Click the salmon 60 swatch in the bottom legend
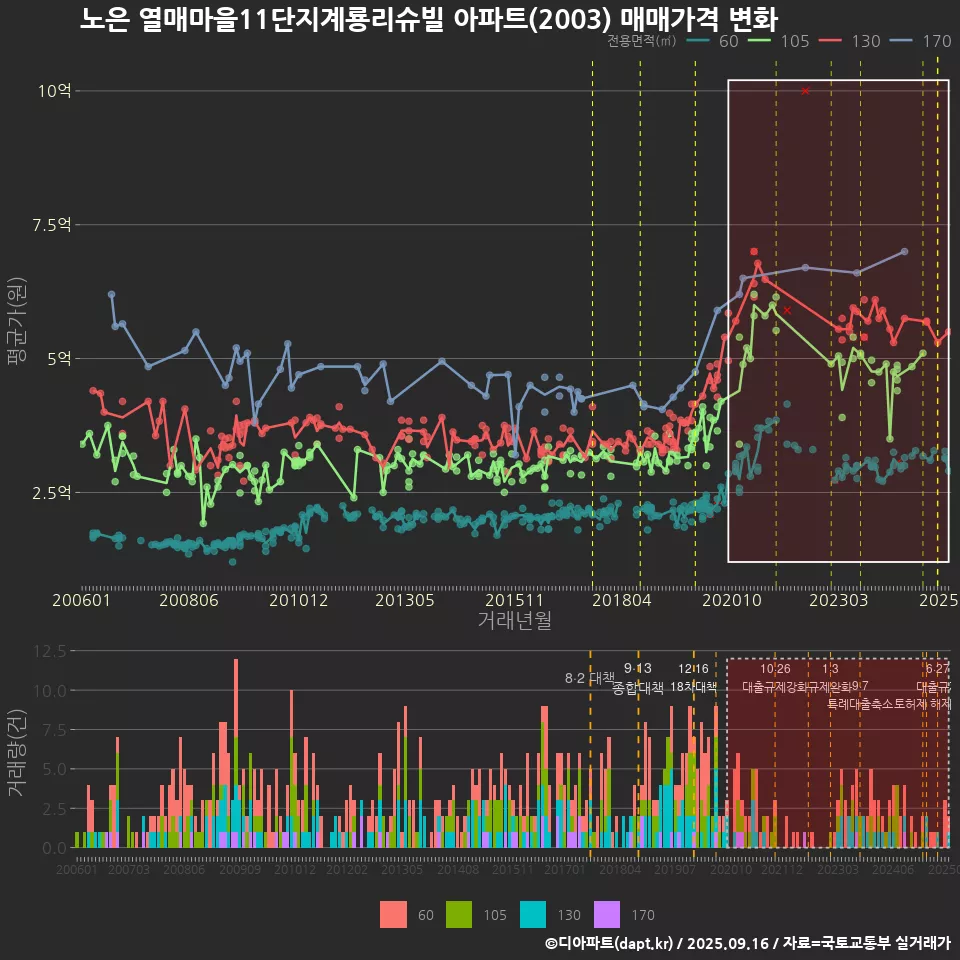 [393, 915]
